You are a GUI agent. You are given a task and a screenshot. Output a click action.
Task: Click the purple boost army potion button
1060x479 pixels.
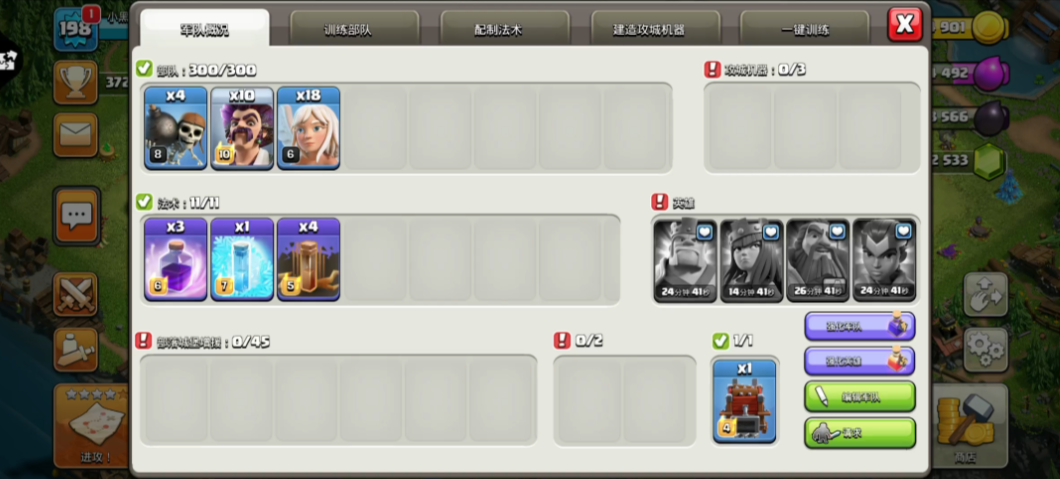coord(860,326)
